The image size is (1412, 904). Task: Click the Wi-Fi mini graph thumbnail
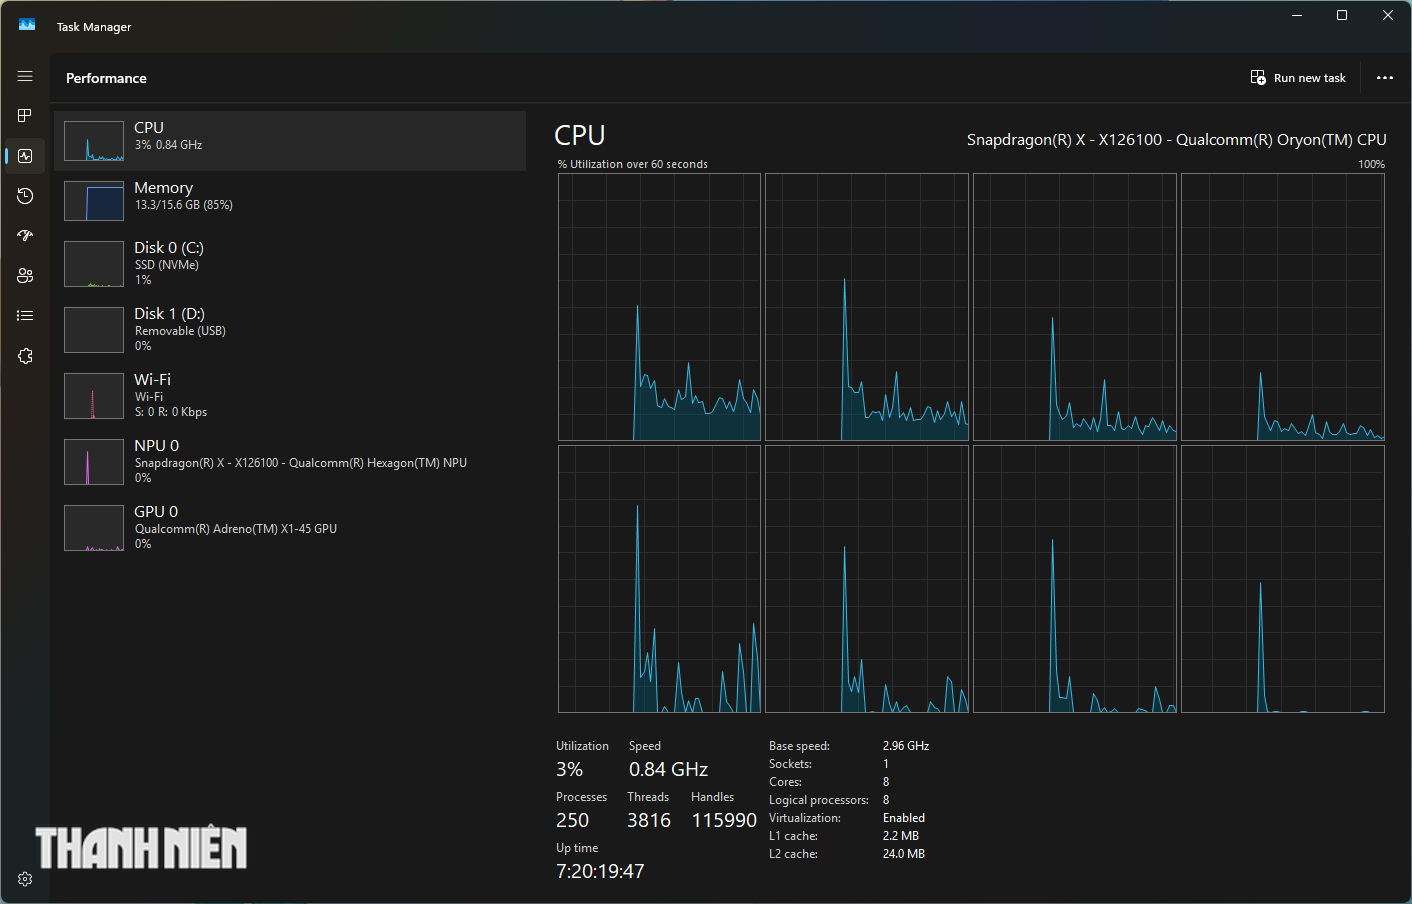pyautogui.click(x=94, y=396)
